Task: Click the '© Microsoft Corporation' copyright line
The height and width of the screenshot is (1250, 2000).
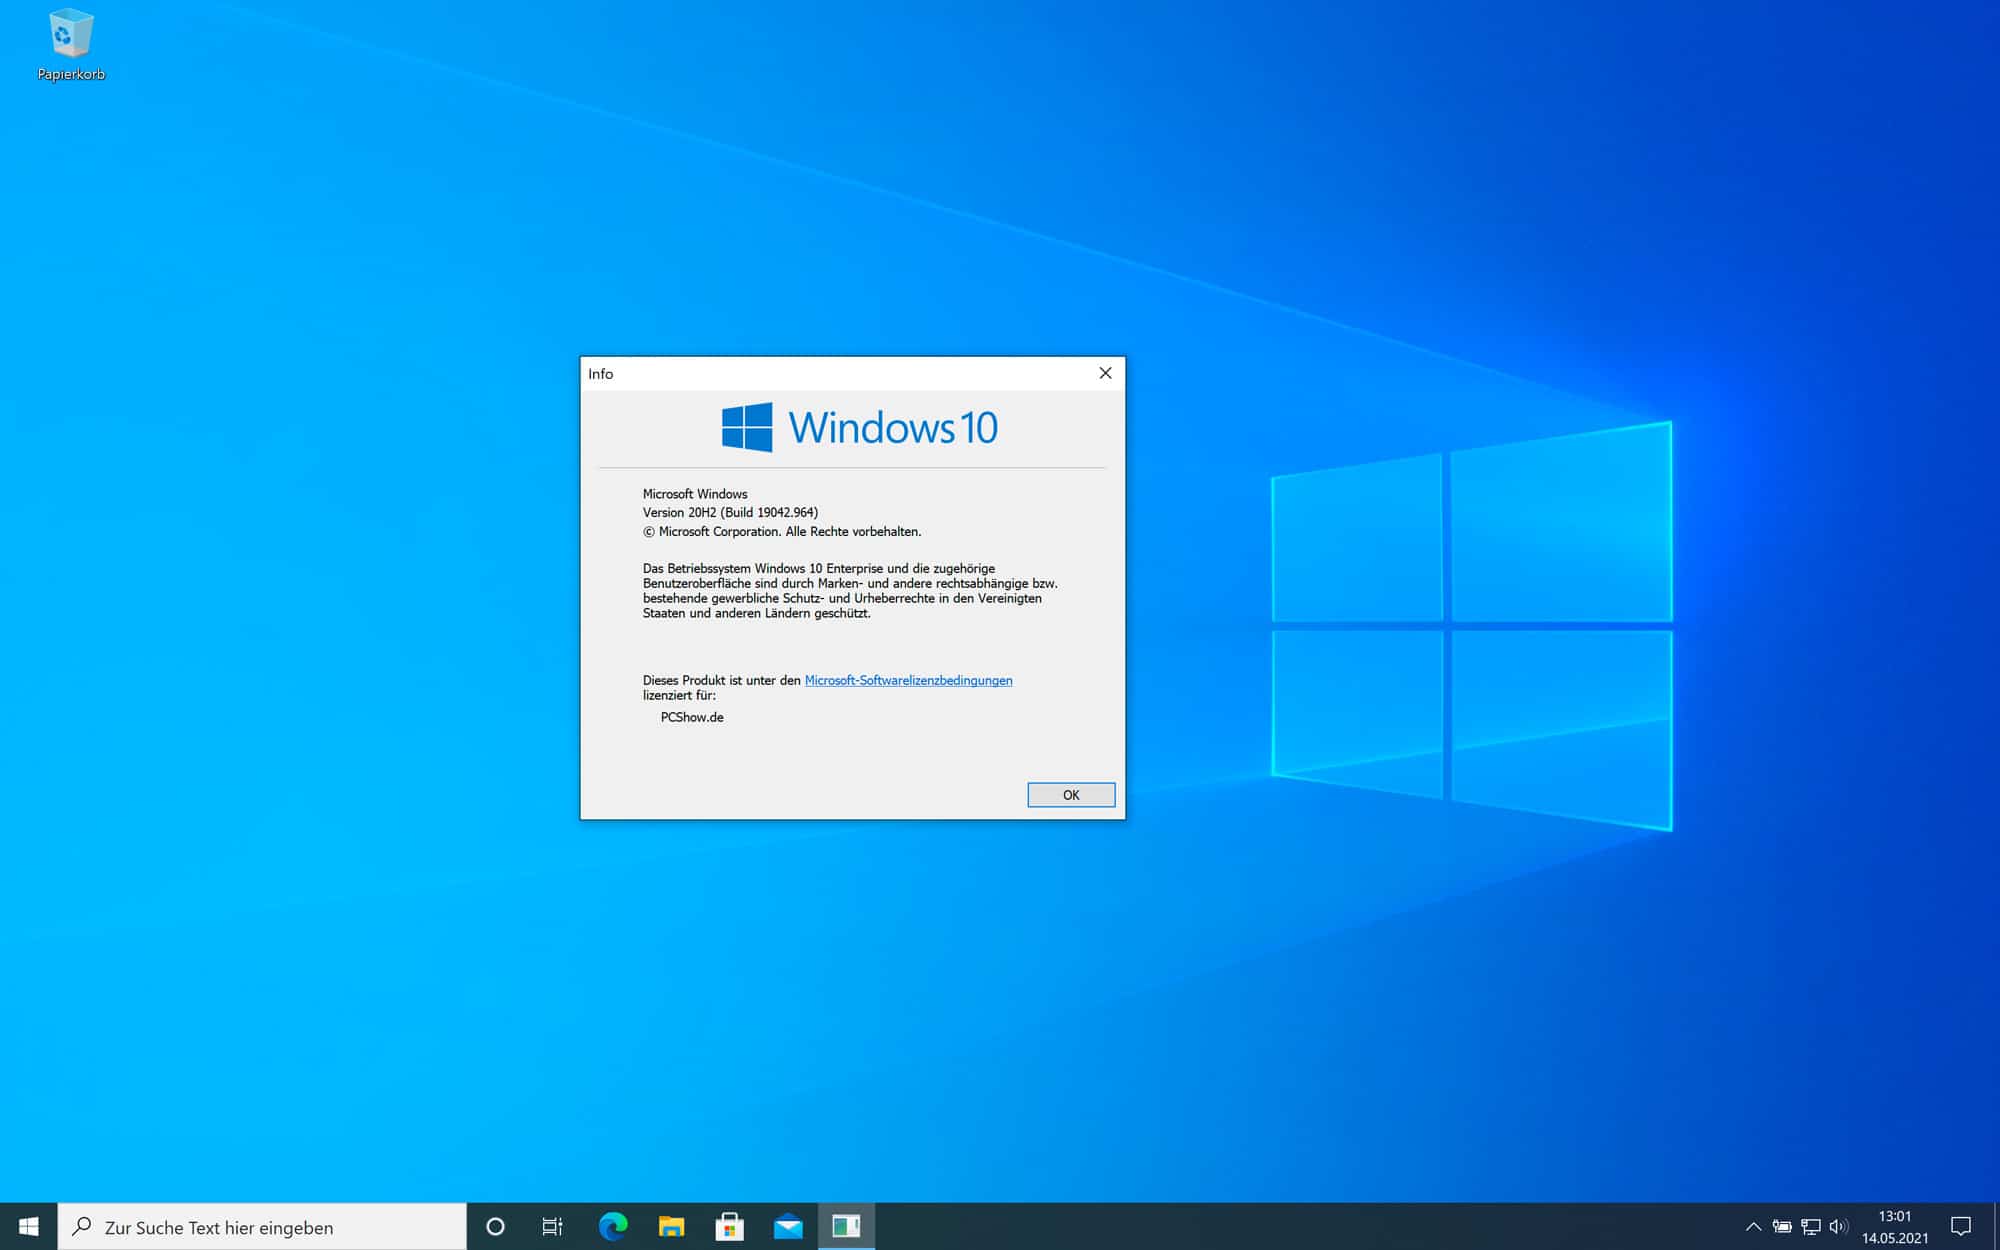Action: point(782,532)
